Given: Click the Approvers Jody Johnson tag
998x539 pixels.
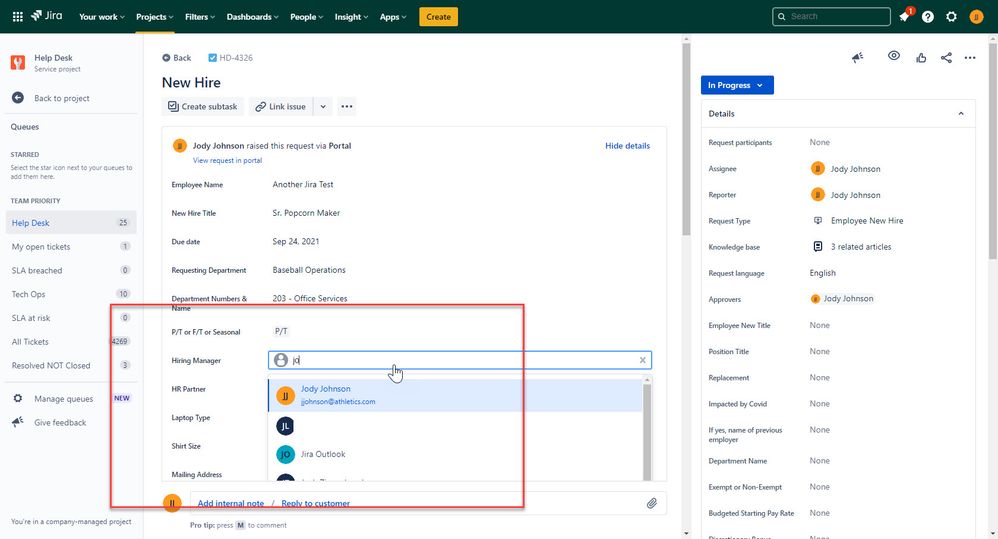Looking at the screenshot, I should click(842, 298).
